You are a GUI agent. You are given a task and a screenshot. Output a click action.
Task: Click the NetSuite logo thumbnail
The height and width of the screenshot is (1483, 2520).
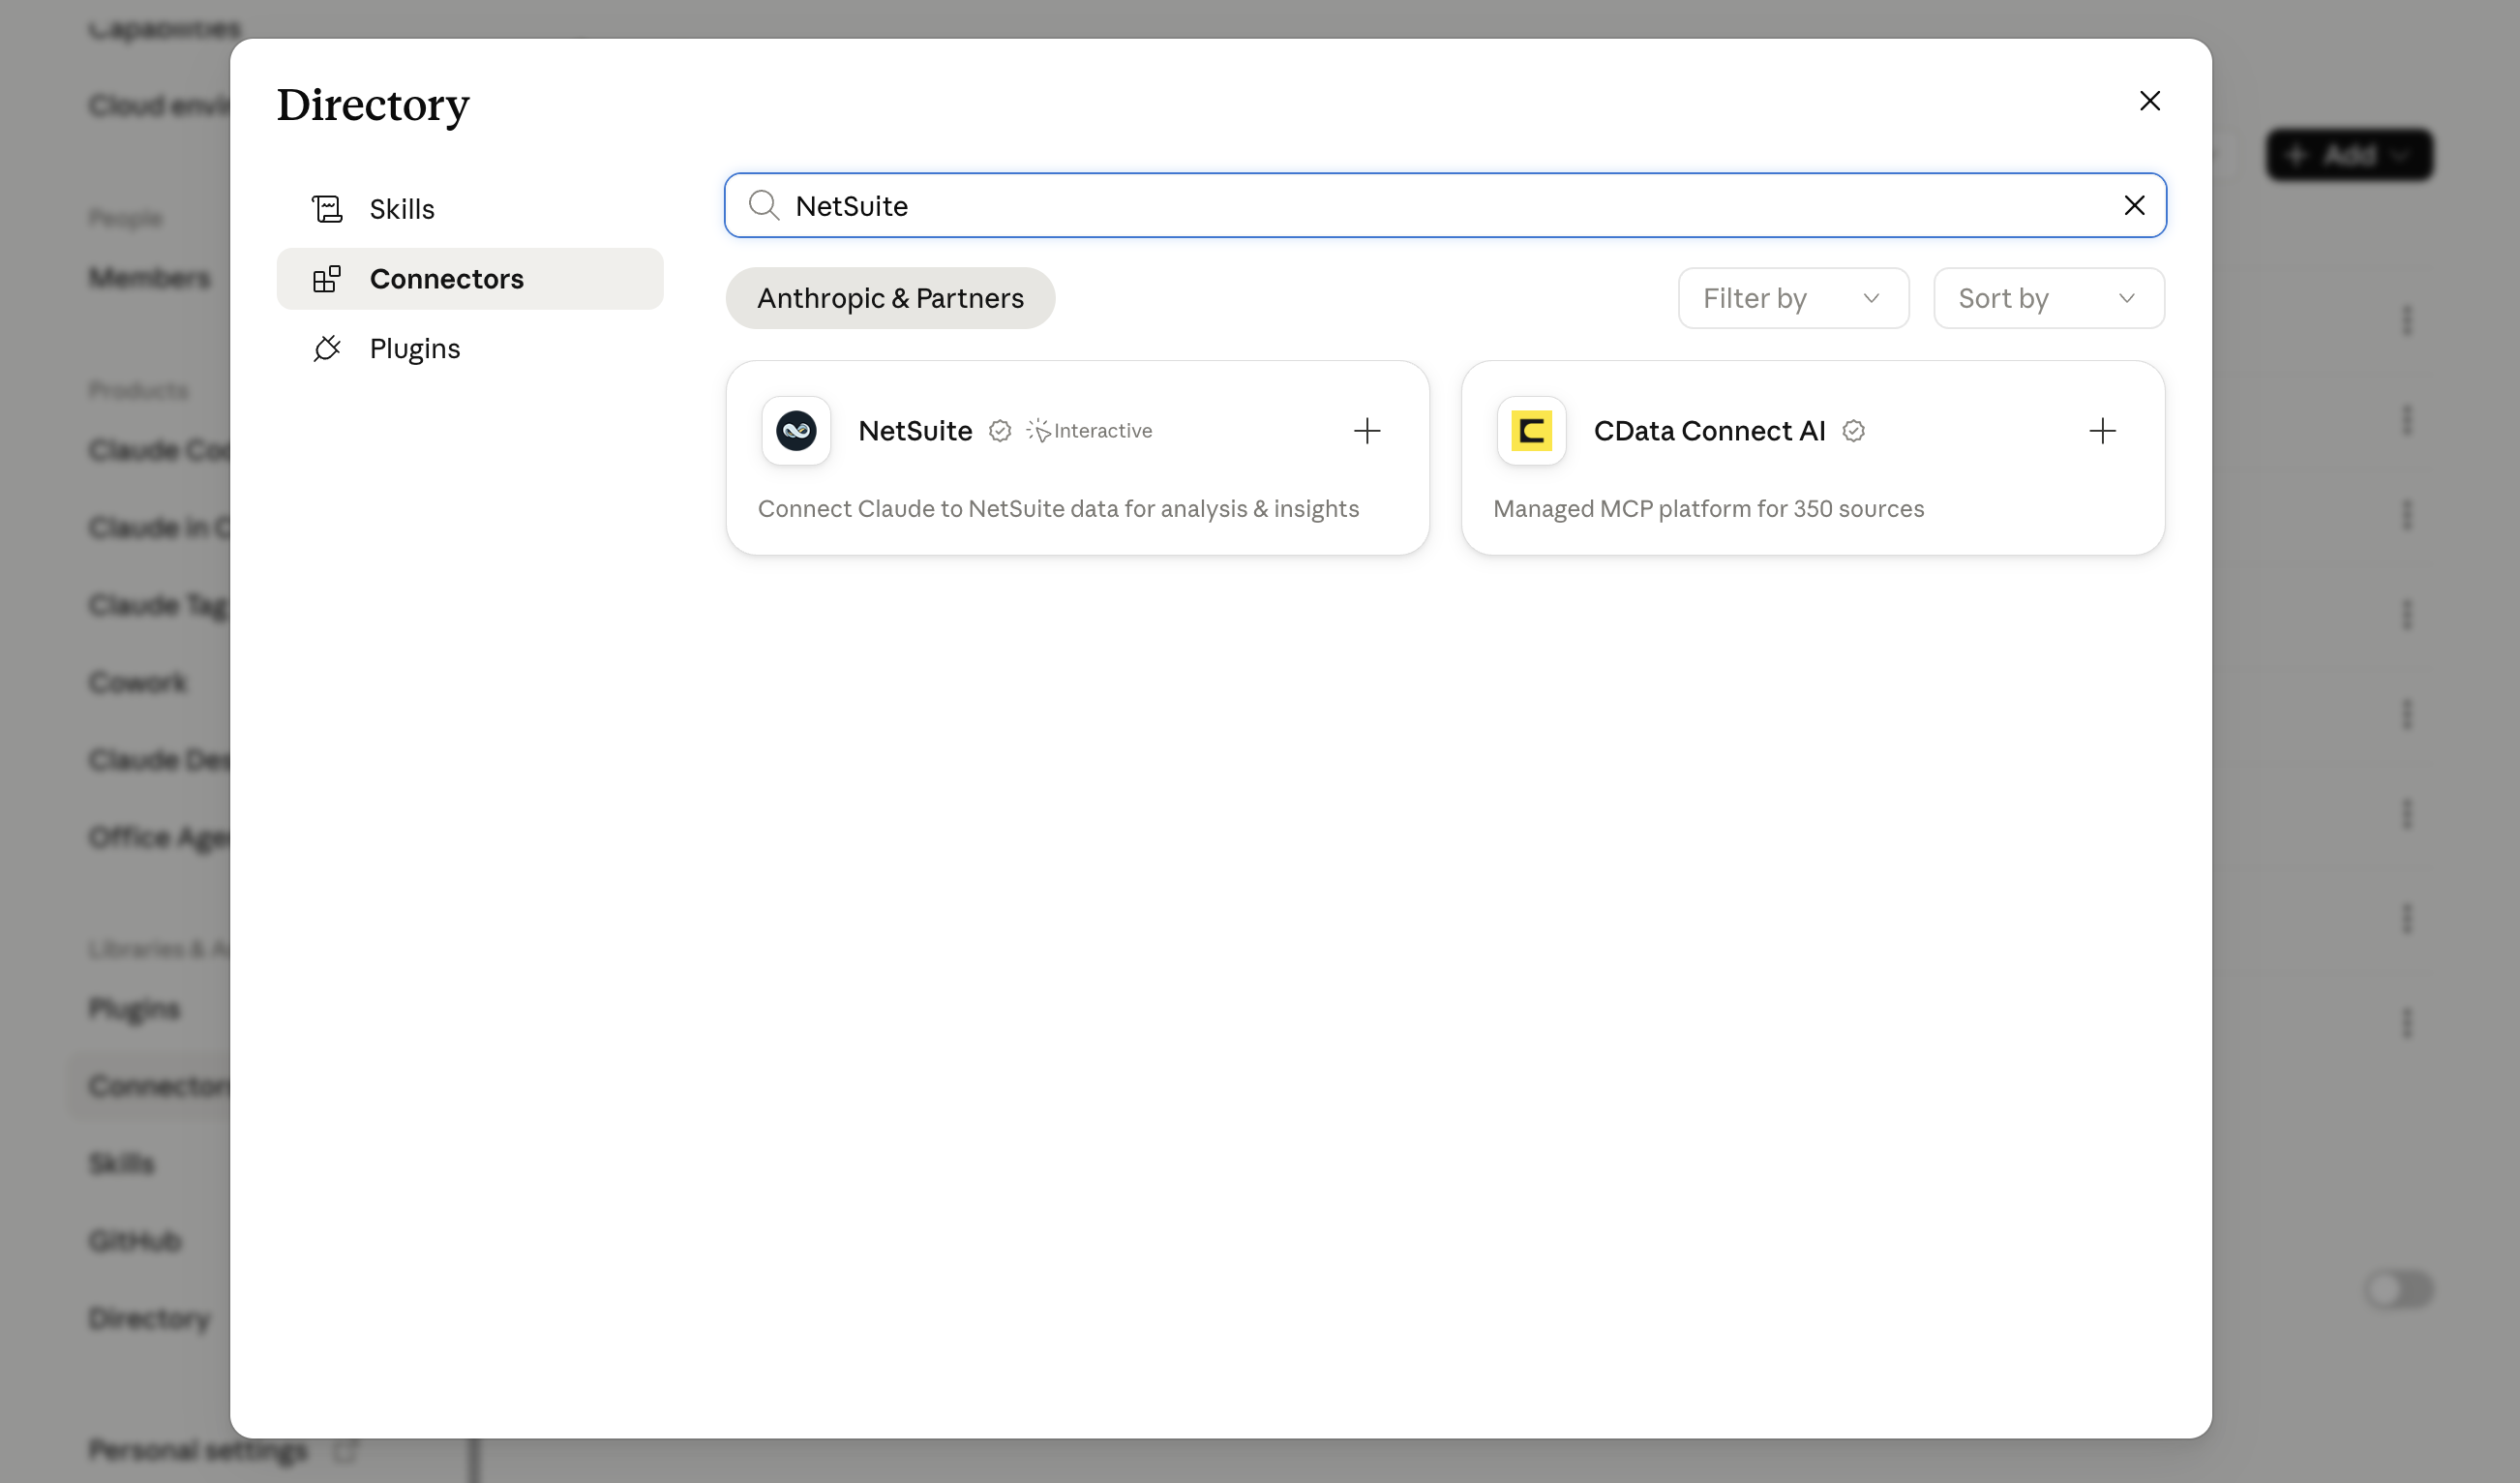click(x=796, y=431)
